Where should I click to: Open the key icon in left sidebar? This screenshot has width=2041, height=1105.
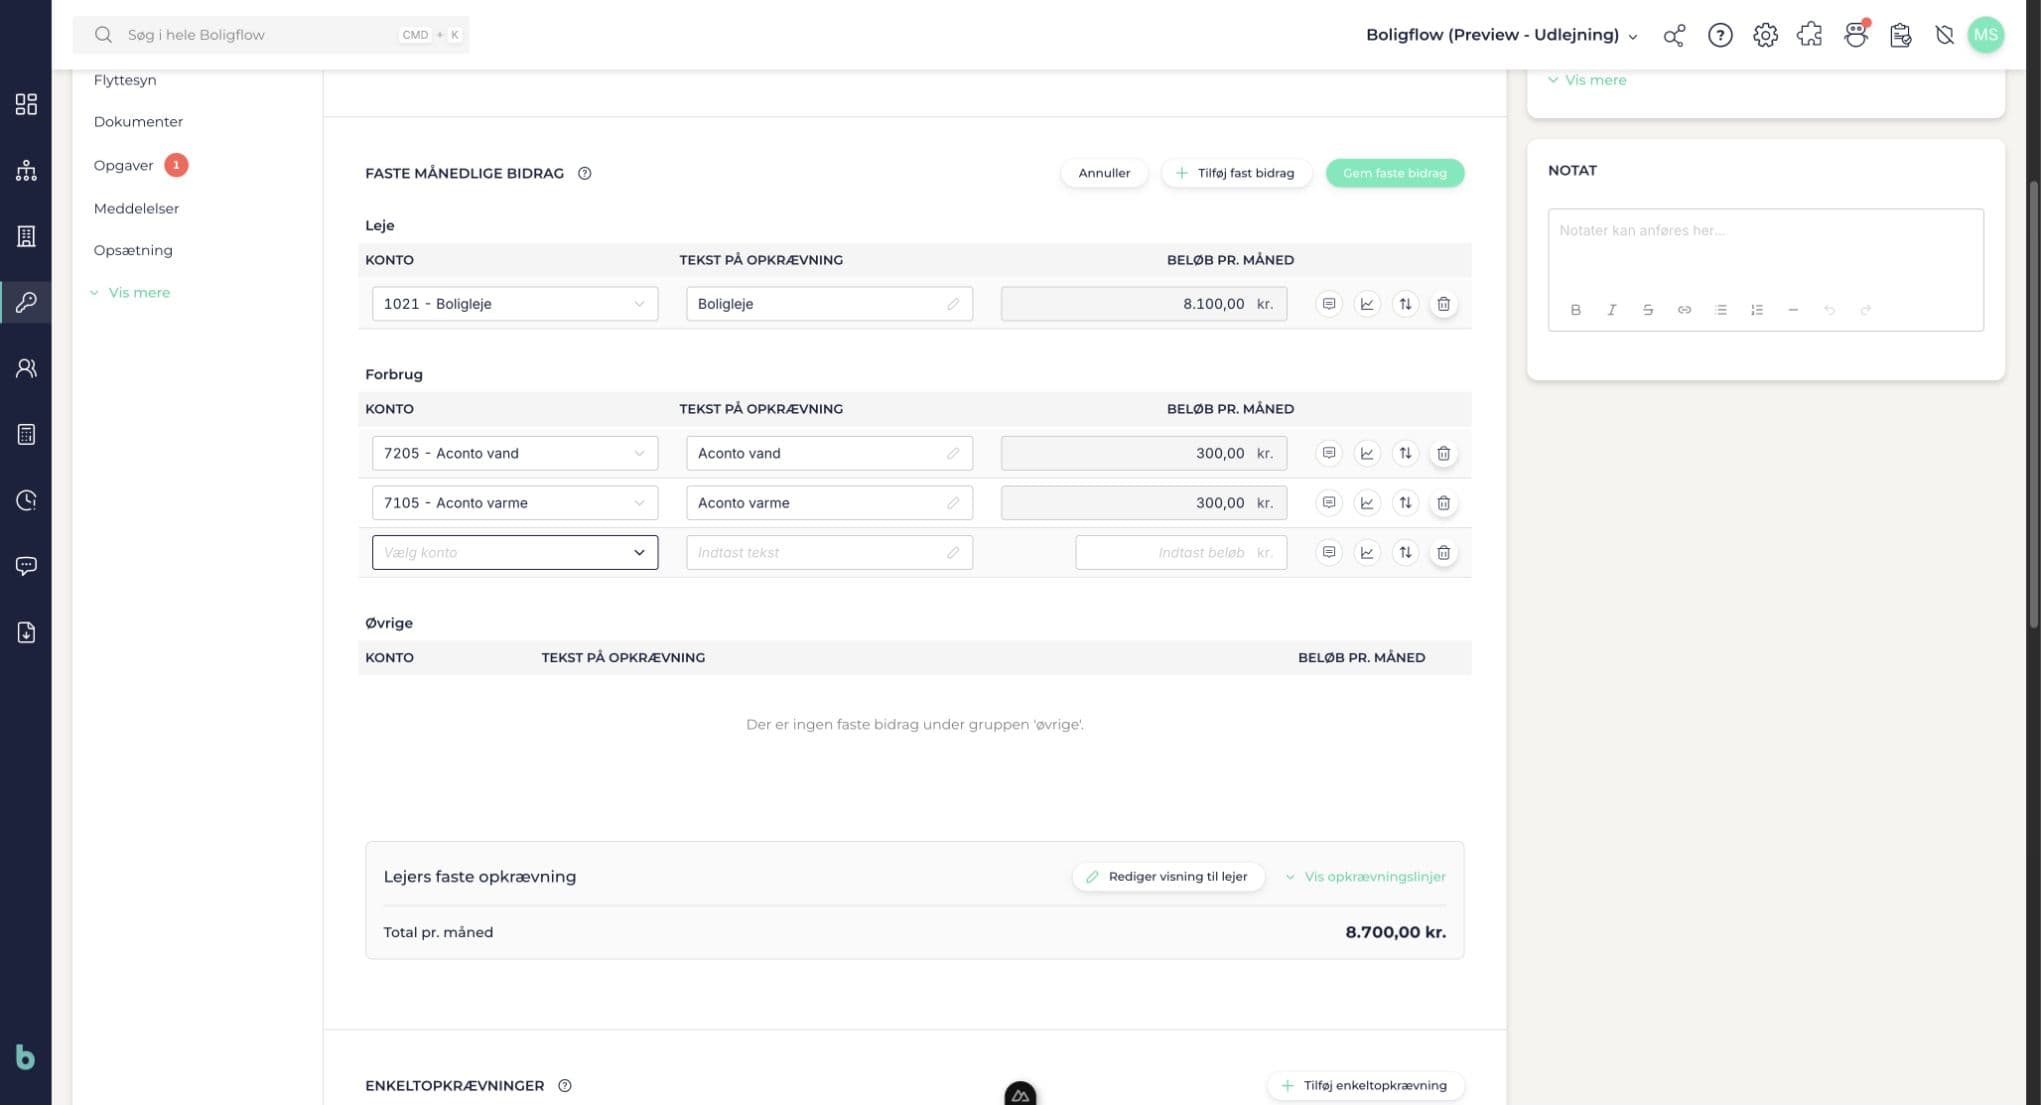26,302
